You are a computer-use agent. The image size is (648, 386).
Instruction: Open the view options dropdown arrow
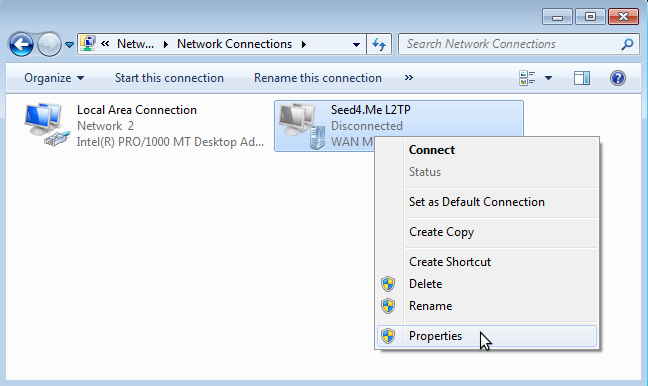click(x=548, y=78)
